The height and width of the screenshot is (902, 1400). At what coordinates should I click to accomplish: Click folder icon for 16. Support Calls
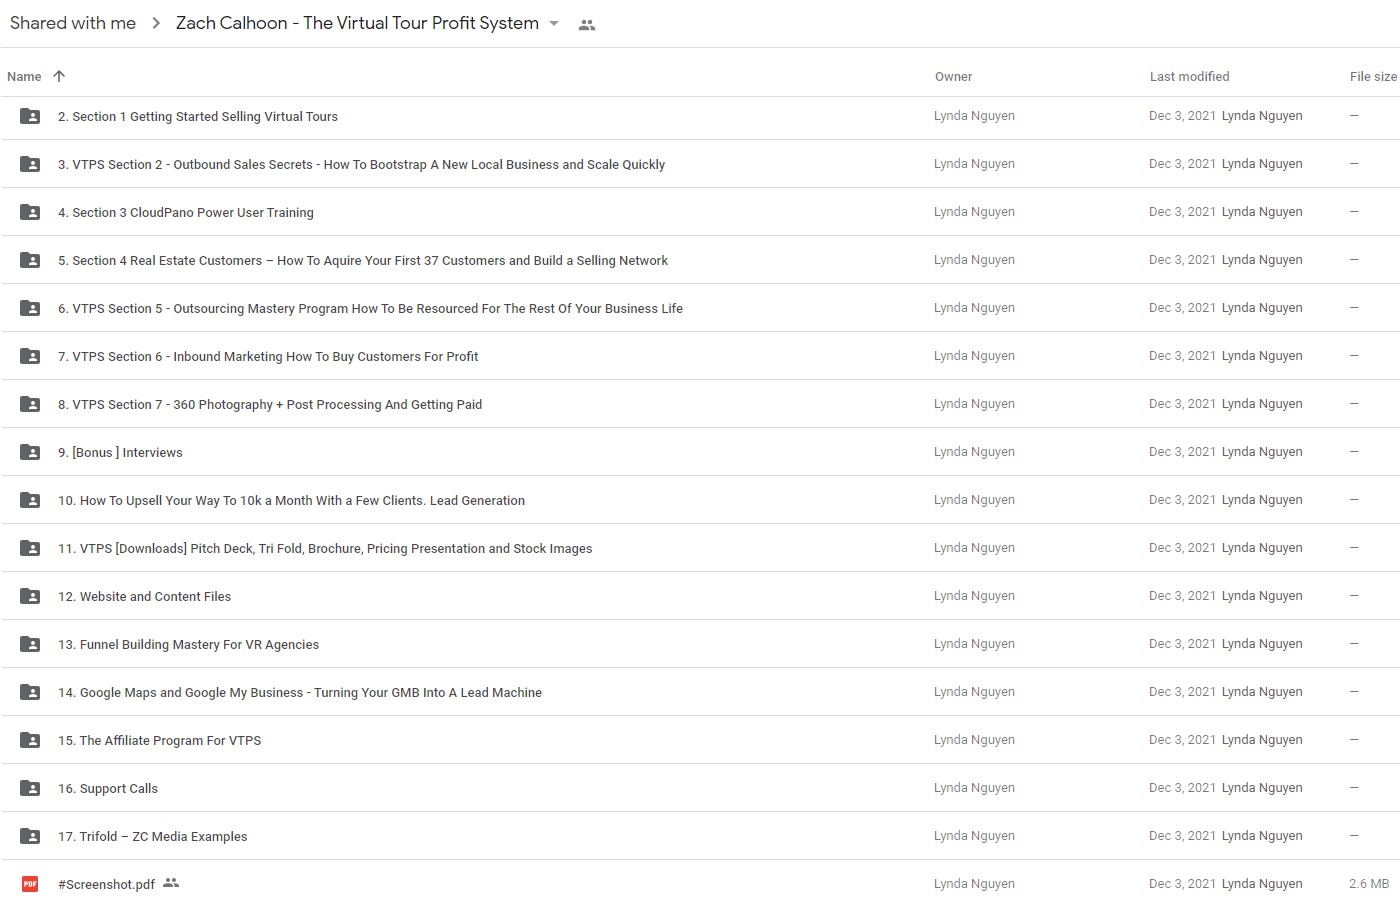coord(30,788)
